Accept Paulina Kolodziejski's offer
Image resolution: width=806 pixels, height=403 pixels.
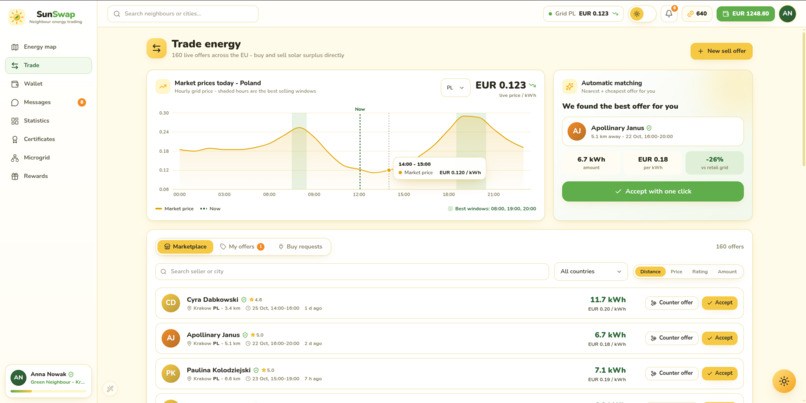click(x=720, y=373)
